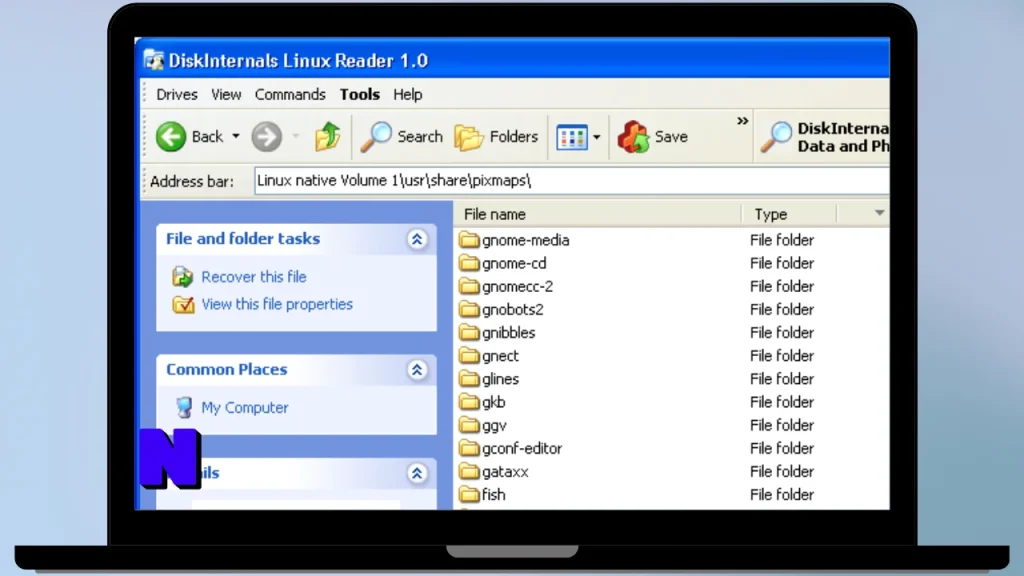1024x576 pixels.
Task: Select the gnibbles folder name
Action: 509,333
